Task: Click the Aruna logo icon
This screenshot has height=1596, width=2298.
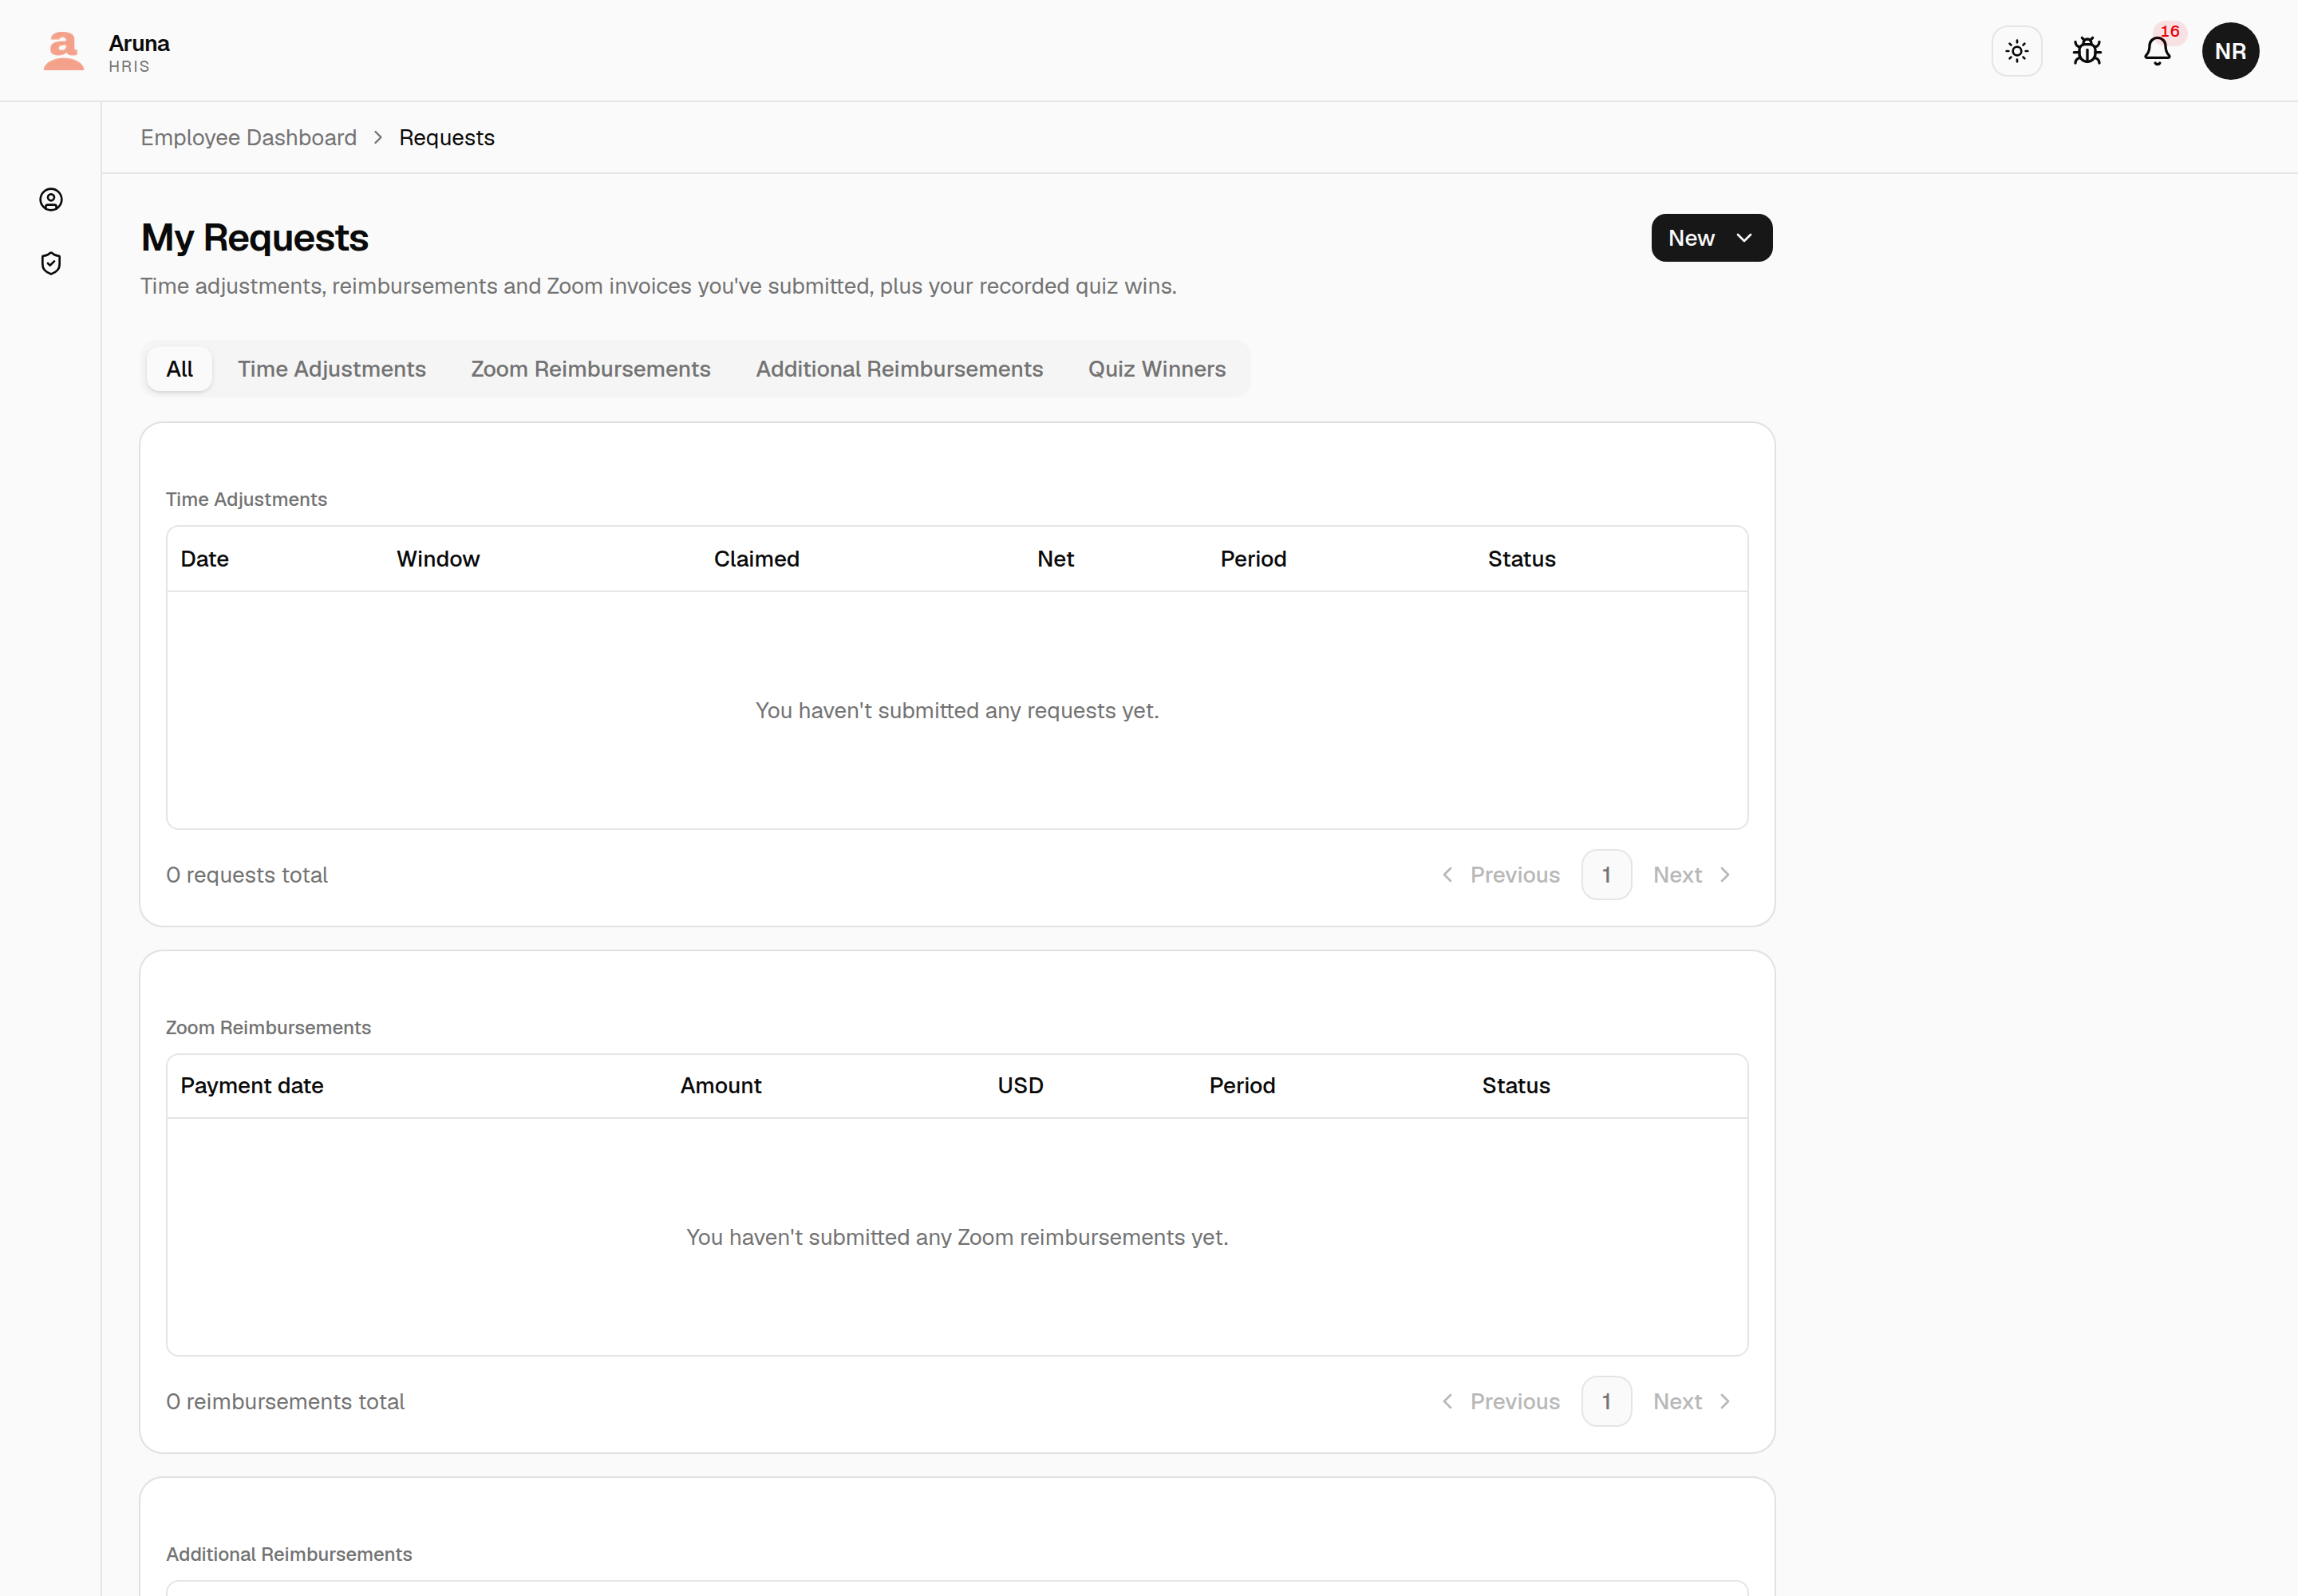Action: pyautogui.click(x=63, y=51)
